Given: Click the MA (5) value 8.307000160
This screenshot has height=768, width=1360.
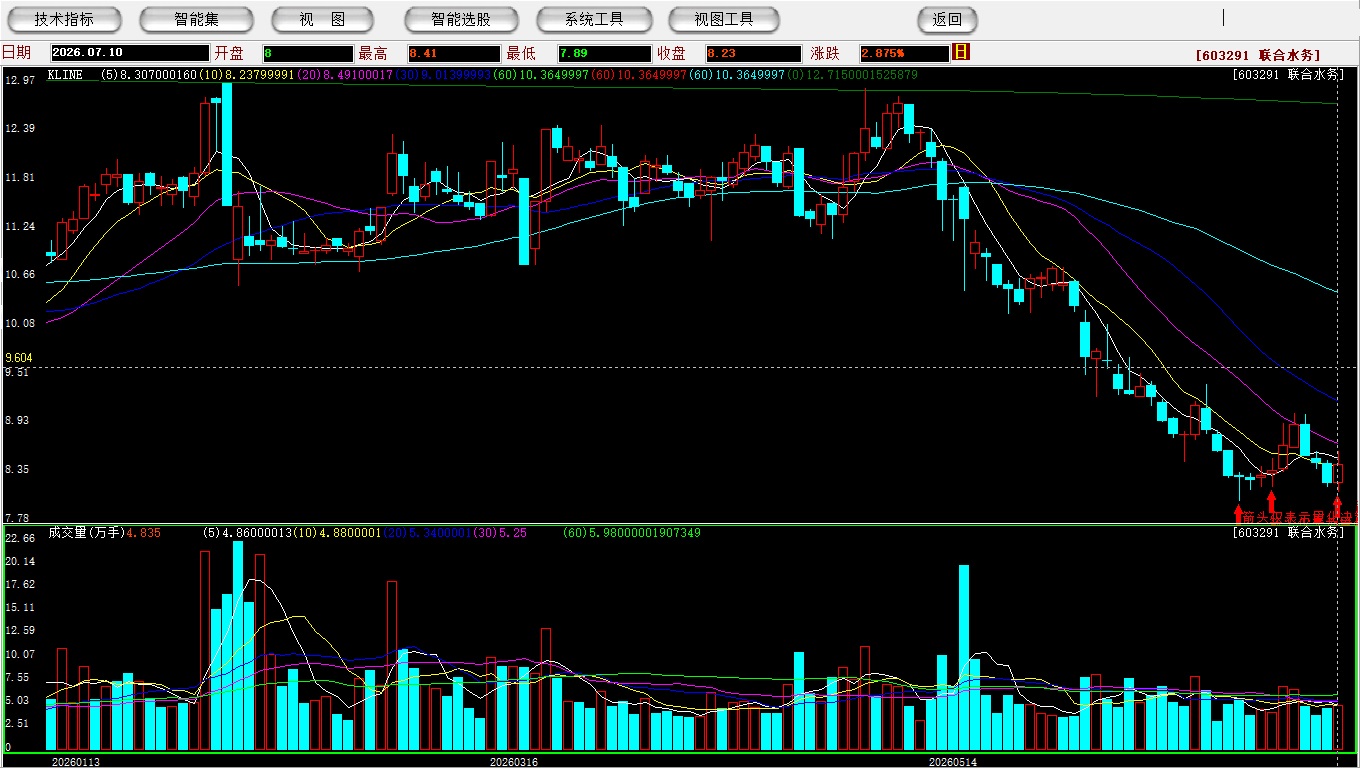Looking at the screenshot, I should tap(148, 75).
